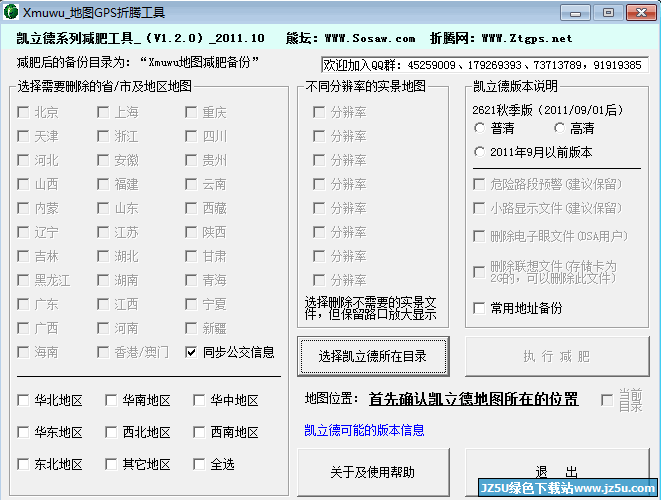The image size is (661, 500).
Task: Open the 关于及使用帮助 button
Action: (373, 472)
